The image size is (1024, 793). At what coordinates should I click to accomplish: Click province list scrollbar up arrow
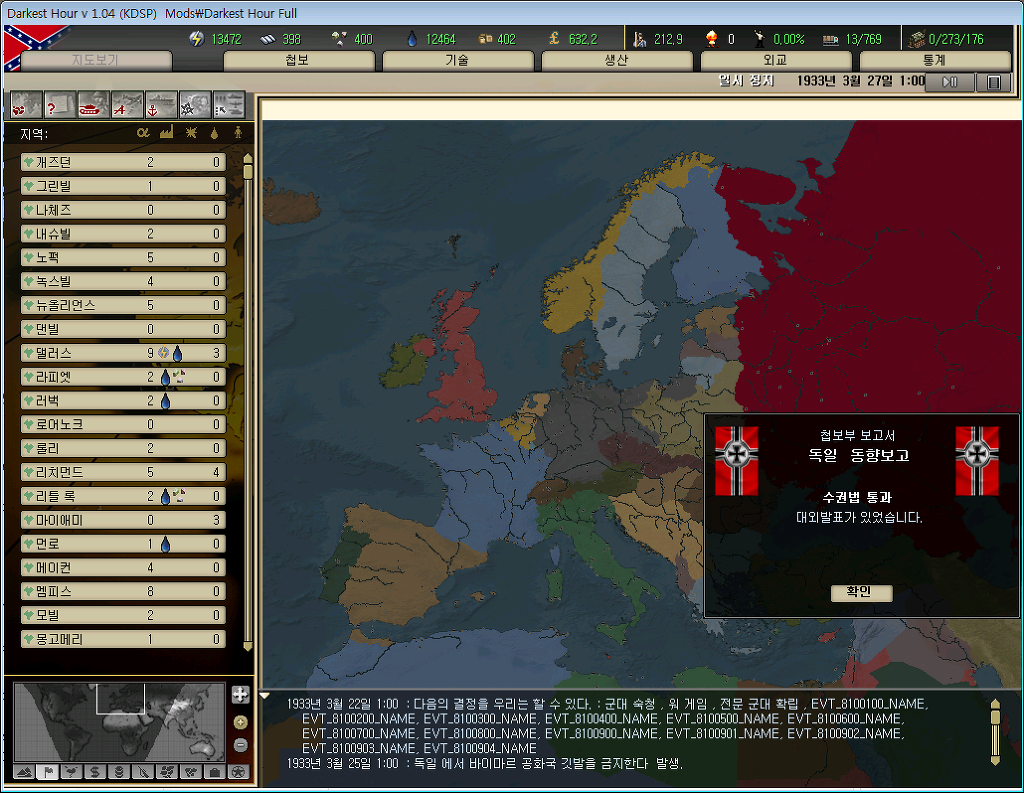248,158
